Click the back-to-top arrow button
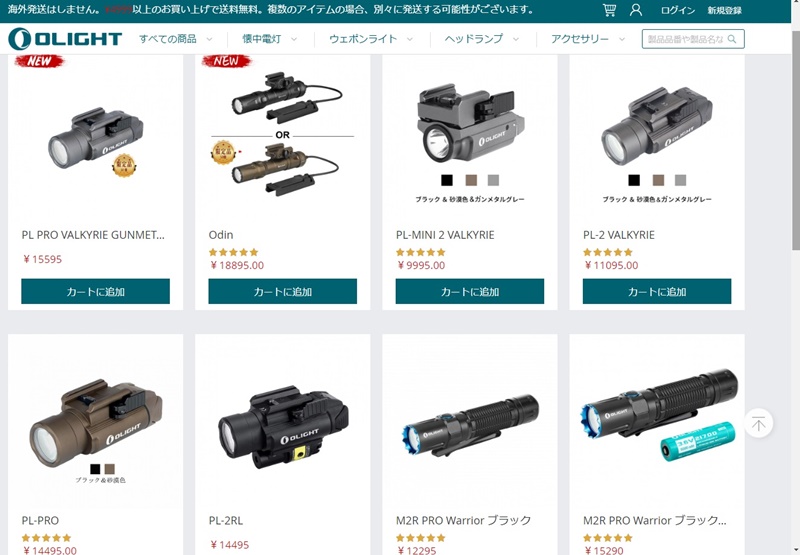The image size is (800, 555). click(759, 423)
